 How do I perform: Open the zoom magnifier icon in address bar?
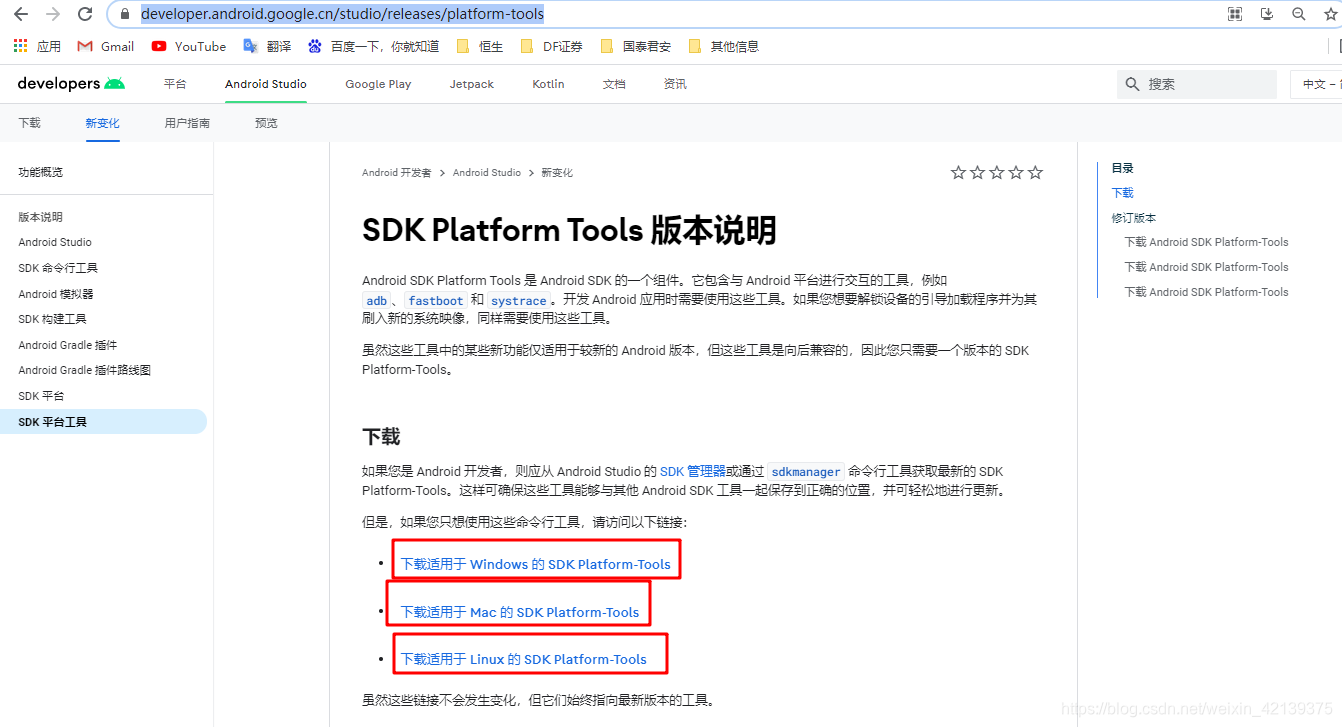(1299, 14)
